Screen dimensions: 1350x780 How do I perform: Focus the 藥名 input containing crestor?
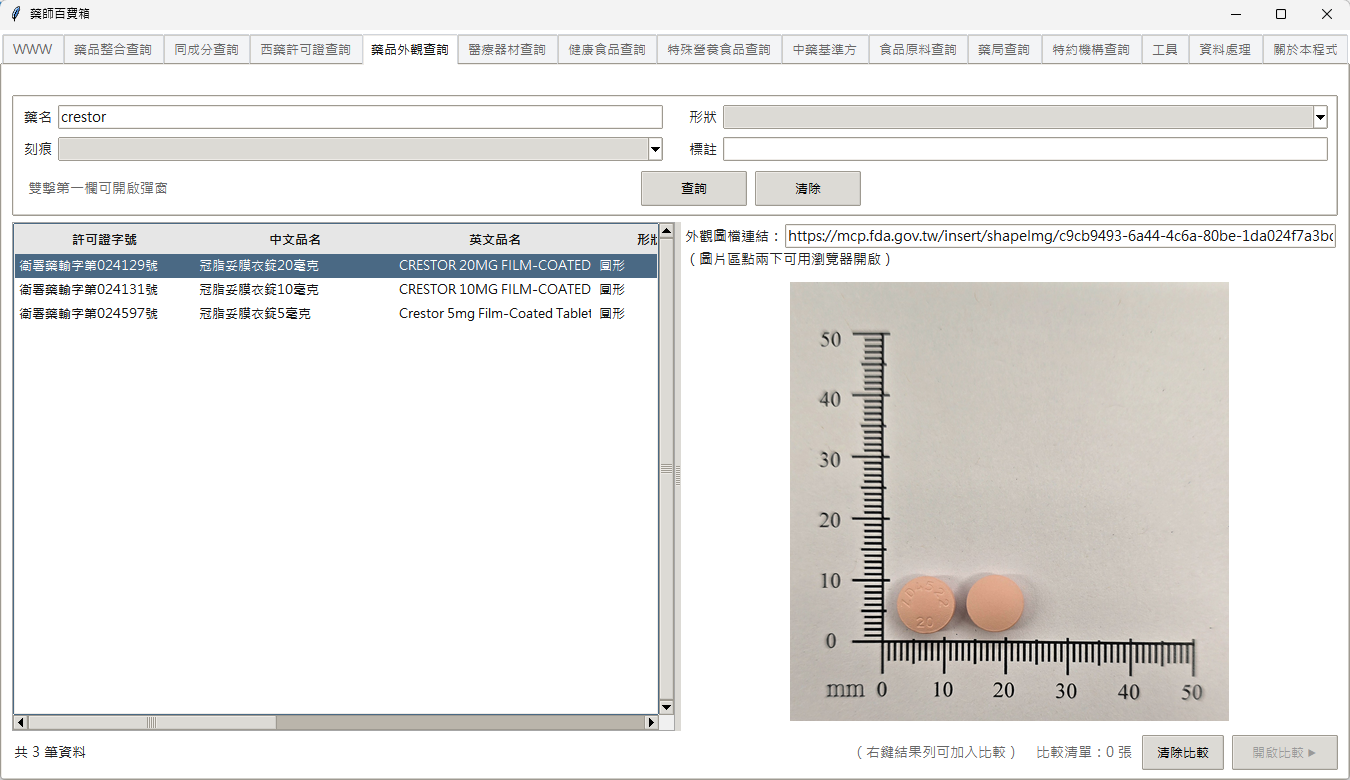click(x=360, y=117)
